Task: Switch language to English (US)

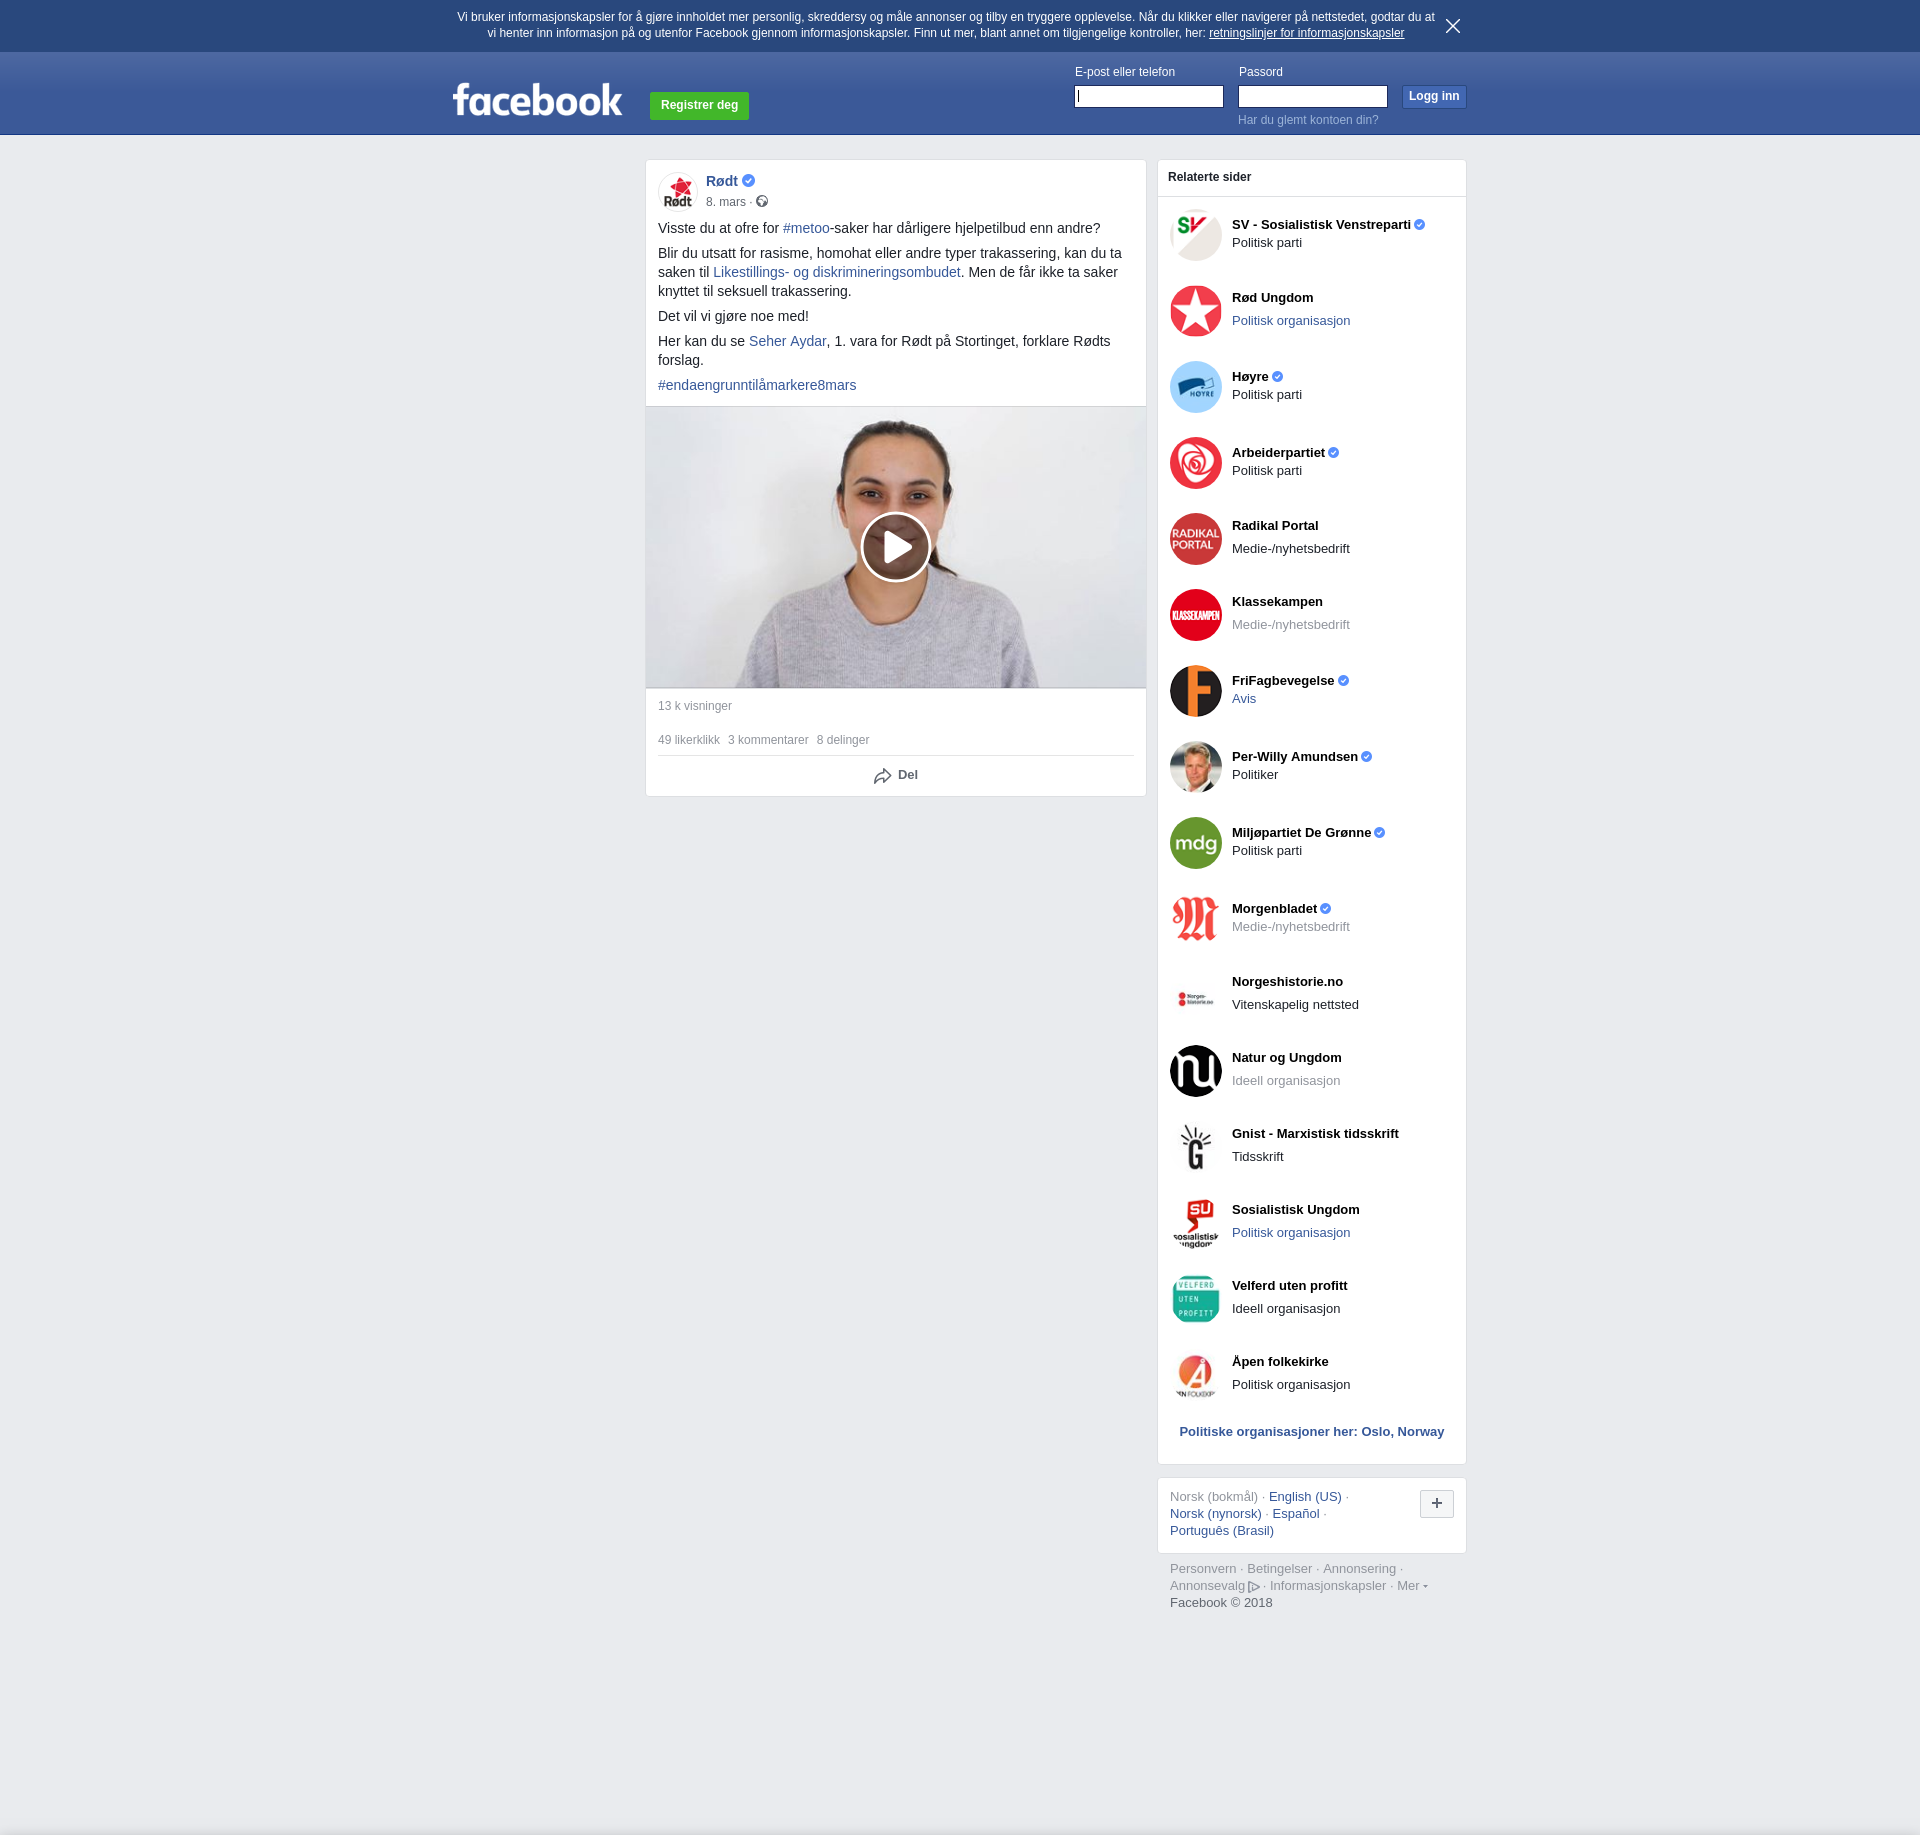Action: pos(1305,1497)
